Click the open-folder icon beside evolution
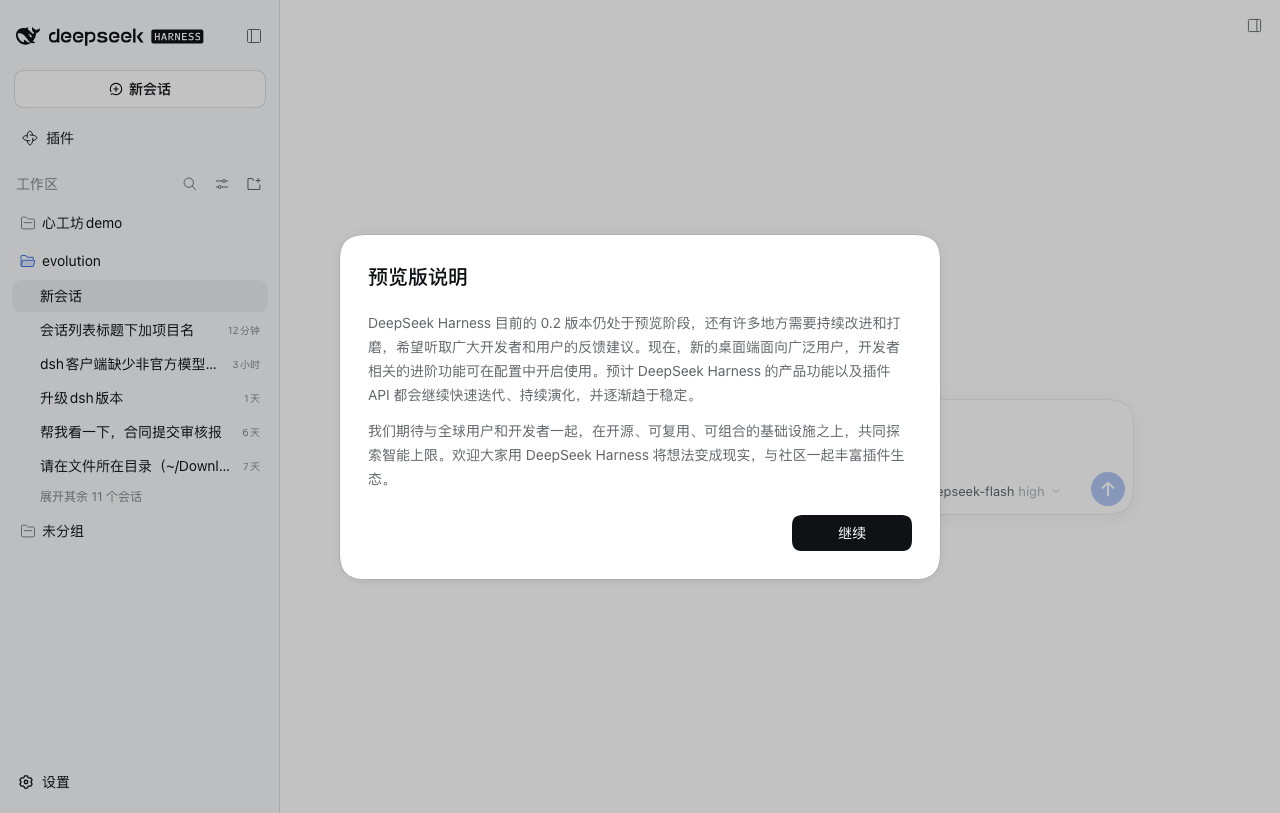The width and height of the screenshot is (1280, 813). (x=28, y=261)
